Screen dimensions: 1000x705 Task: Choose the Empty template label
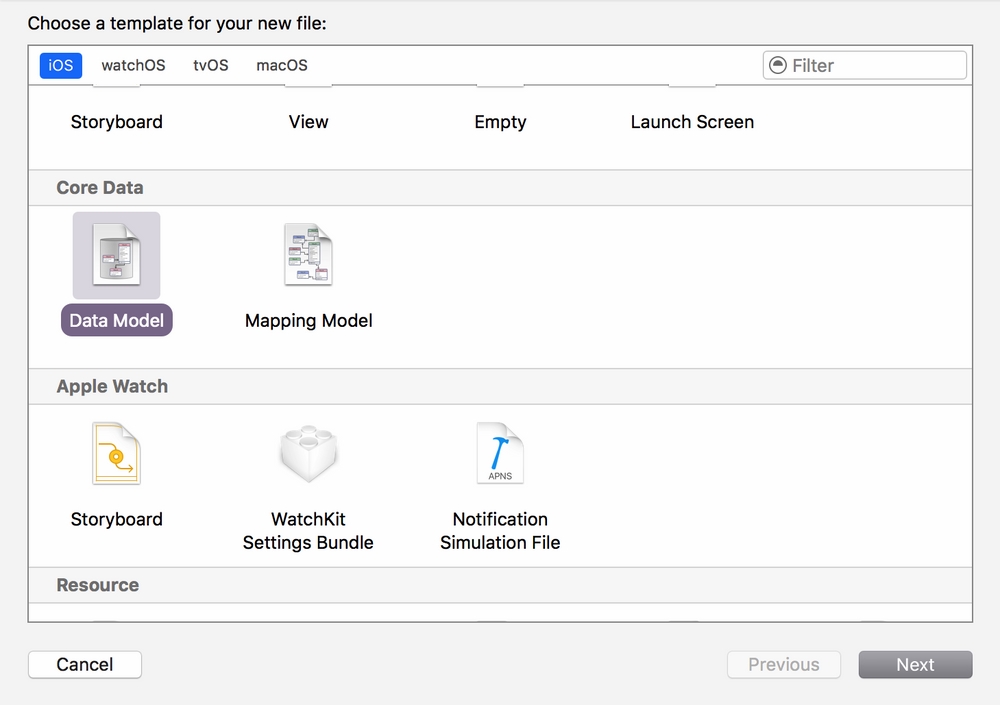coord(500,122)
